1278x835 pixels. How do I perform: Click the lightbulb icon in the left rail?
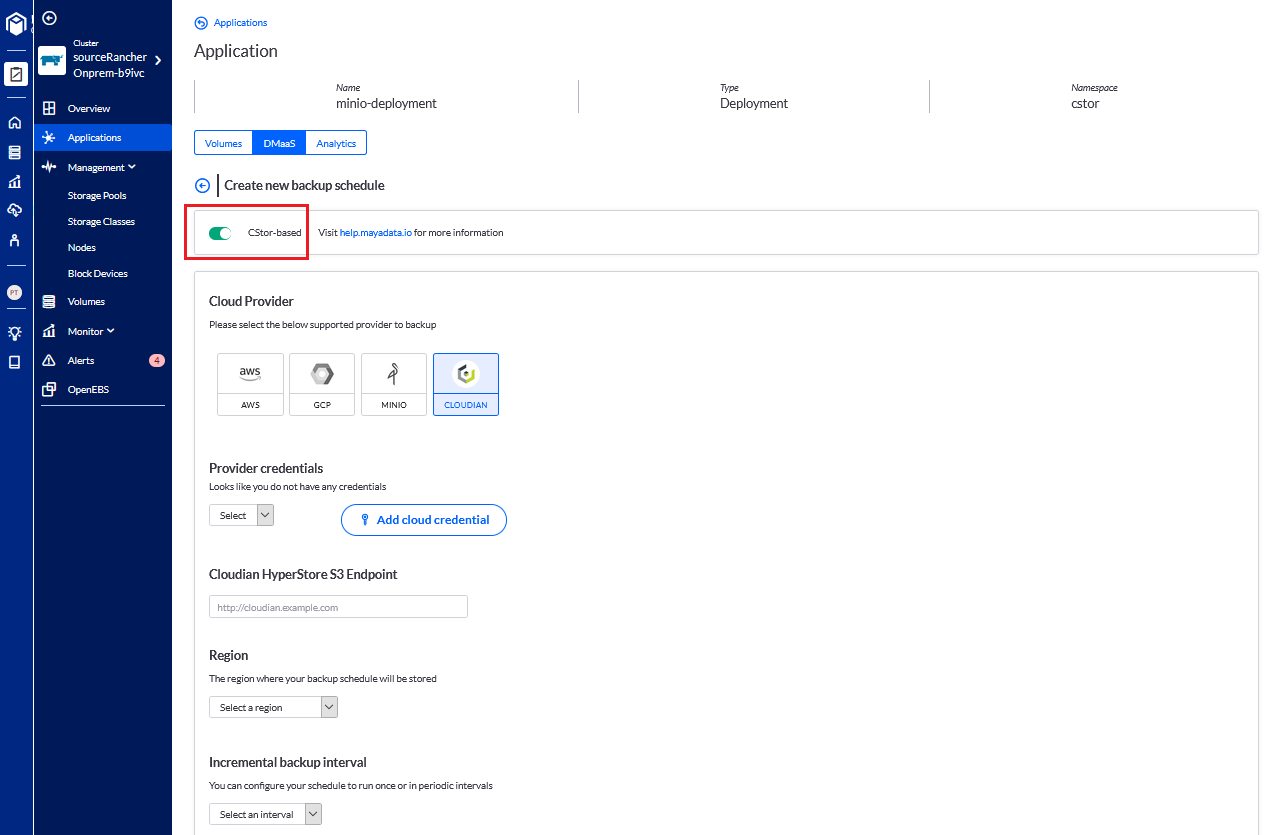coord(15,333)
